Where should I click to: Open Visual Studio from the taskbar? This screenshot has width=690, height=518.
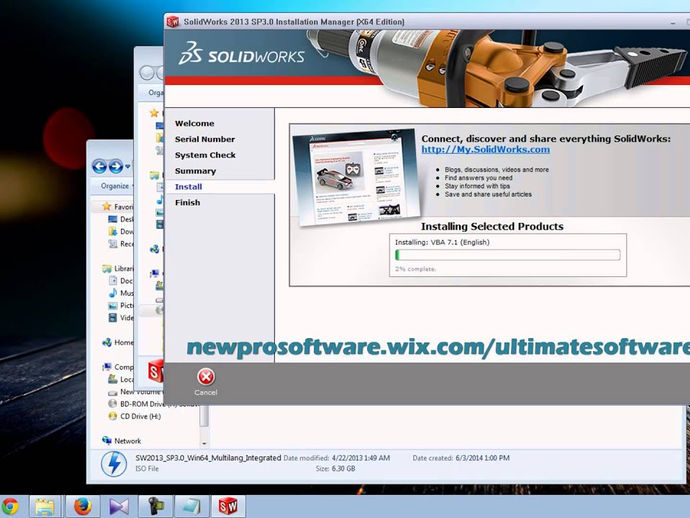click(x=119, y=507)
